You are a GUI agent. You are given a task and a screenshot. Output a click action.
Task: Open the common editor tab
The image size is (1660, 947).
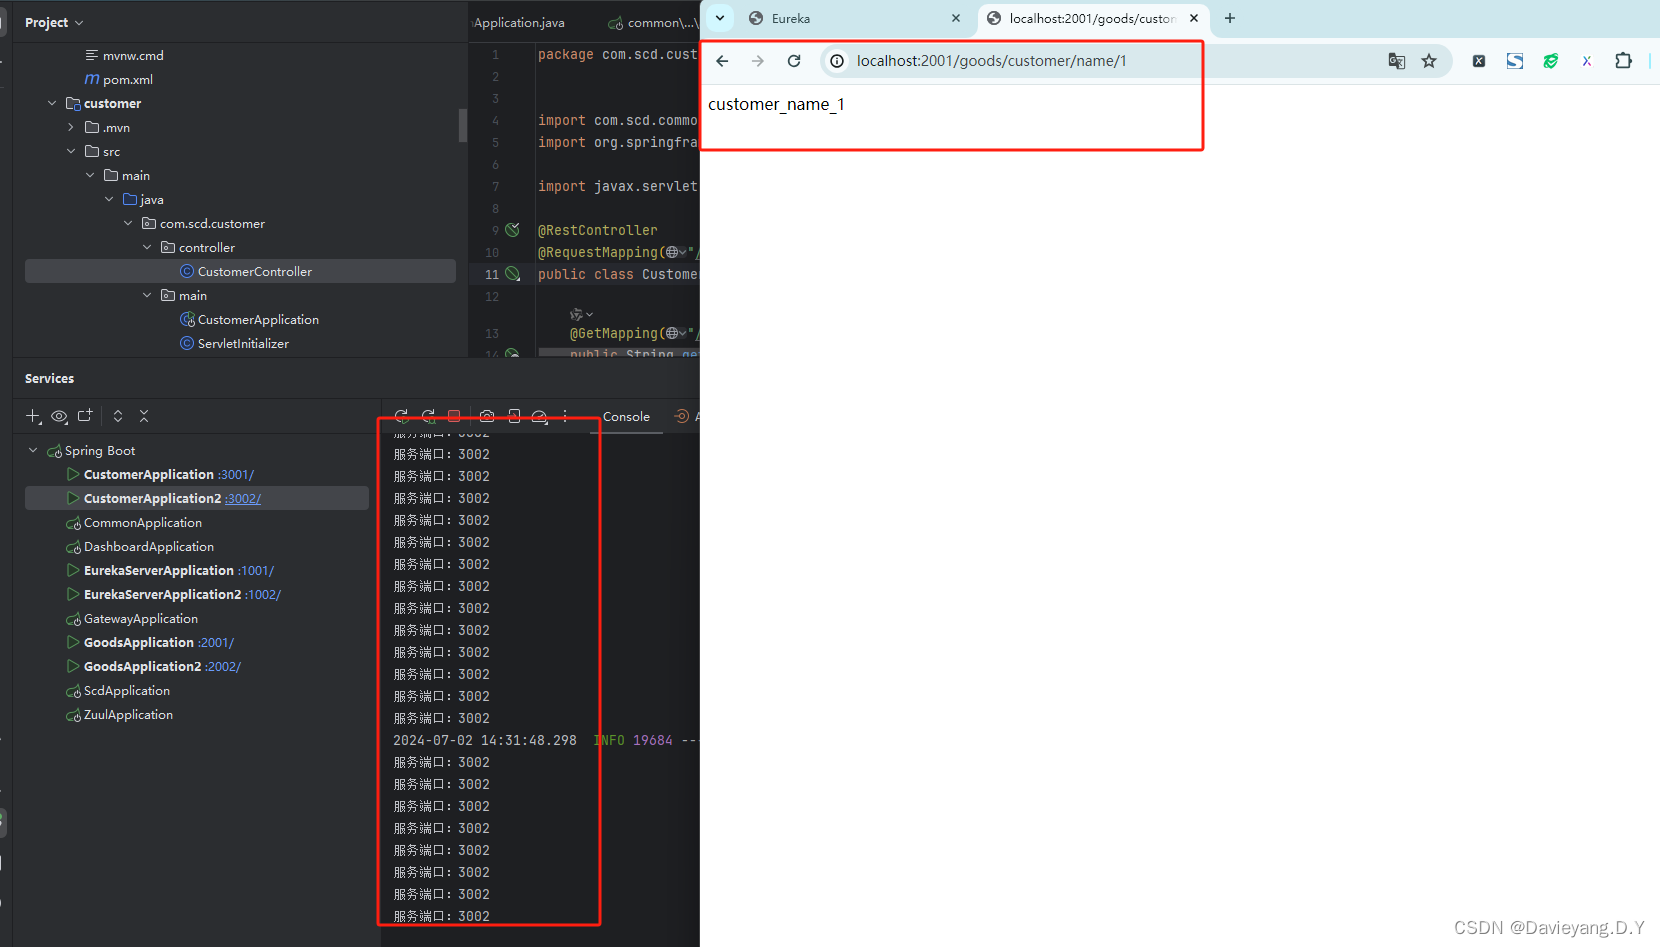(655, 22)
